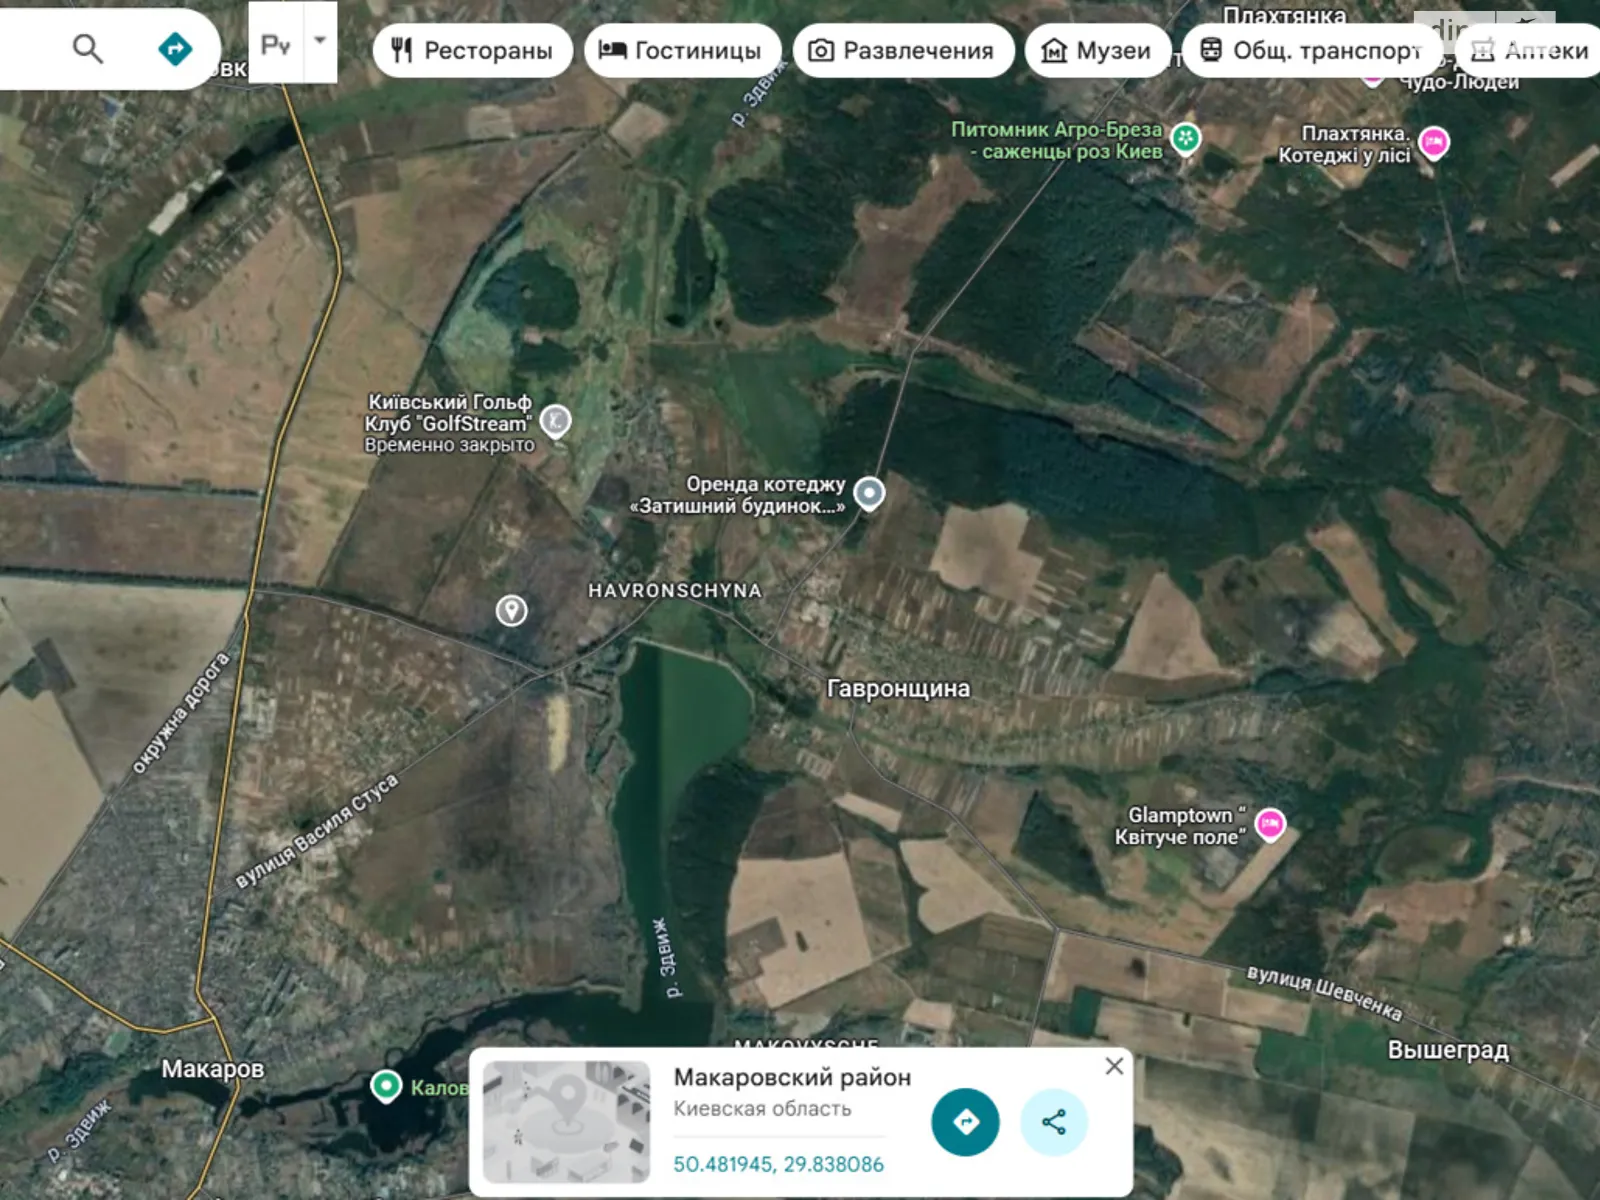
Task: Click the Плахтянка Котеджі lodging marker
Action: point(1434,142)
